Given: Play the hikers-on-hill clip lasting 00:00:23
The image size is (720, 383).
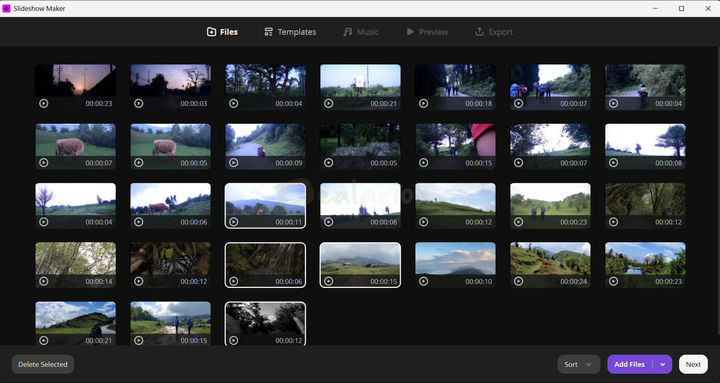Looking at the screenshot, I should [x=518, y=222].
